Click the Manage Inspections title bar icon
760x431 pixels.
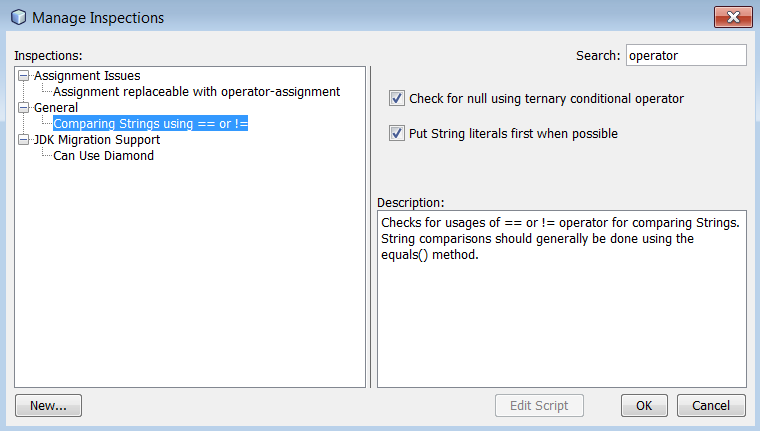coord(17,17)
